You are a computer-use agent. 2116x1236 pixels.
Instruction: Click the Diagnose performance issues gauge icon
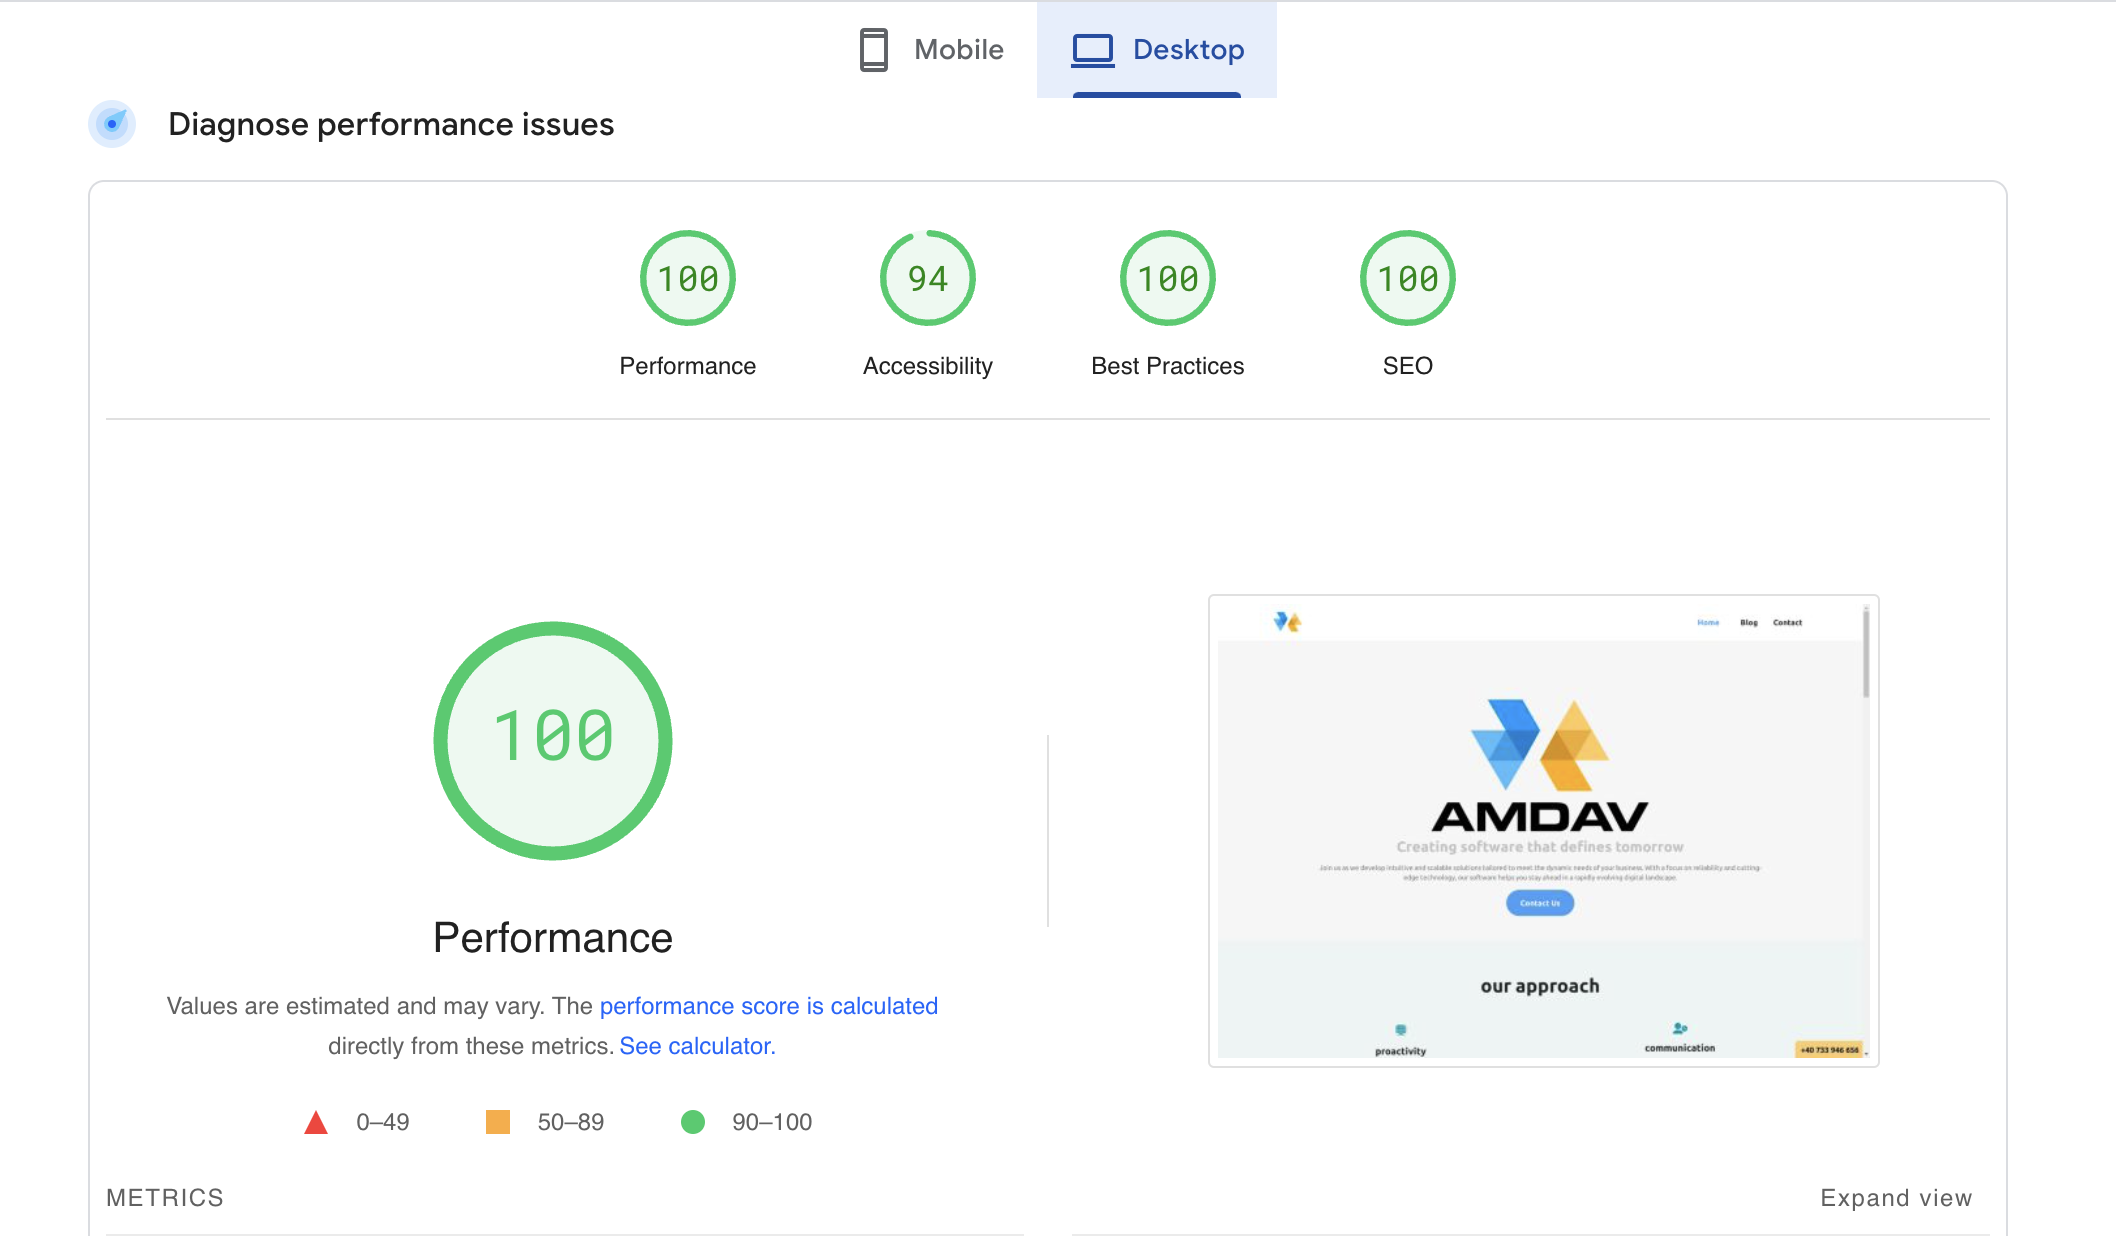click(112, 124)
